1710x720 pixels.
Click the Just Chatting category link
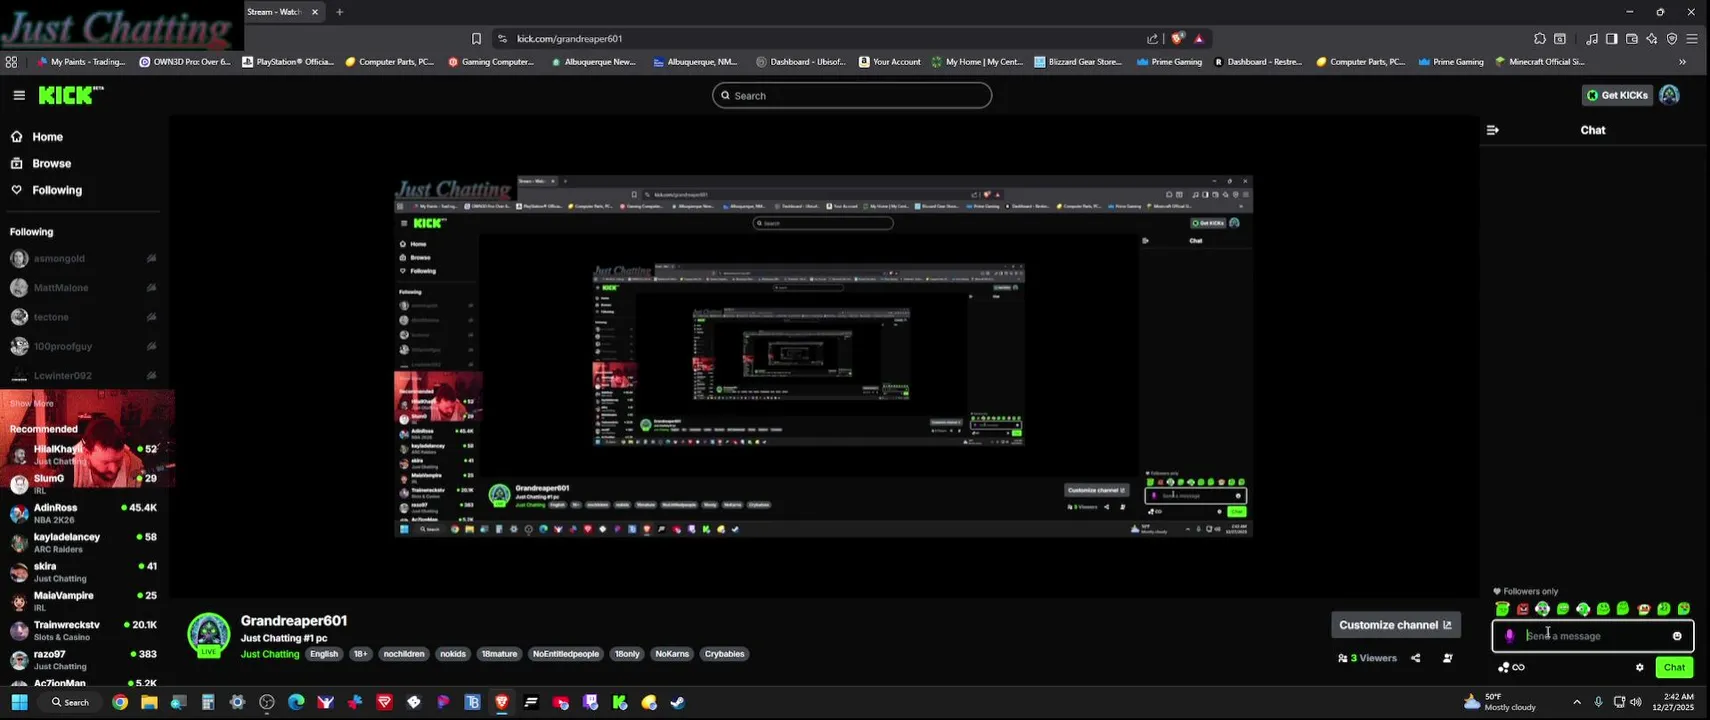(x=270, y=654)
